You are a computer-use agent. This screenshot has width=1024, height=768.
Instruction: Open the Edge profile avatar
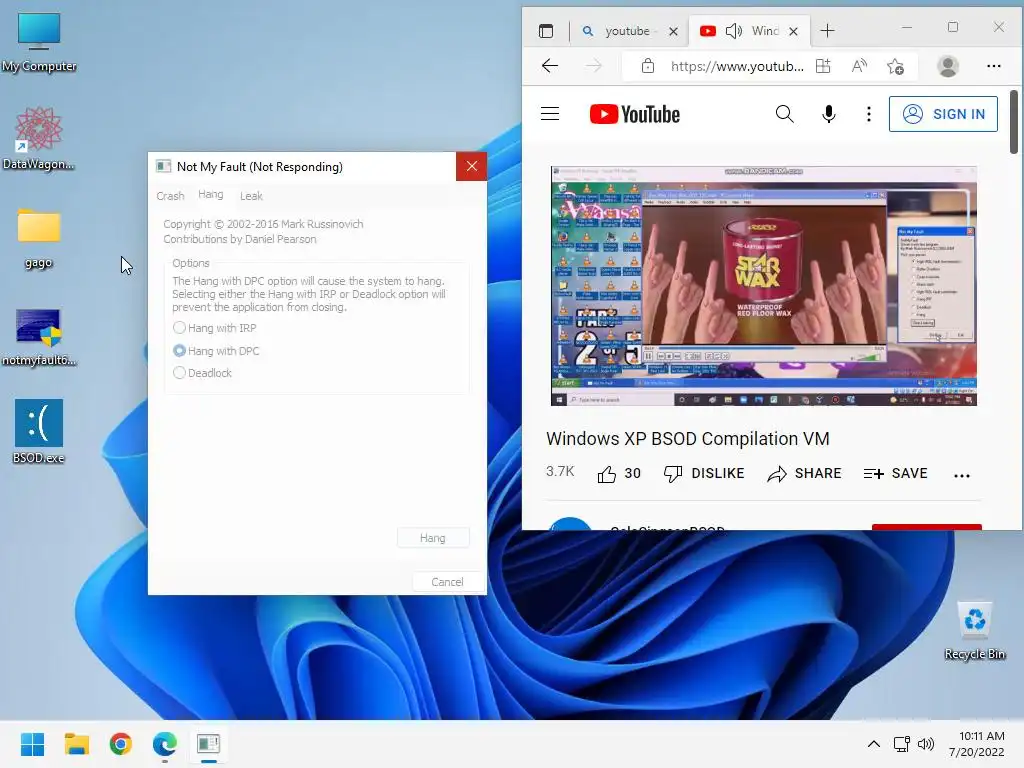pos(948,66)
